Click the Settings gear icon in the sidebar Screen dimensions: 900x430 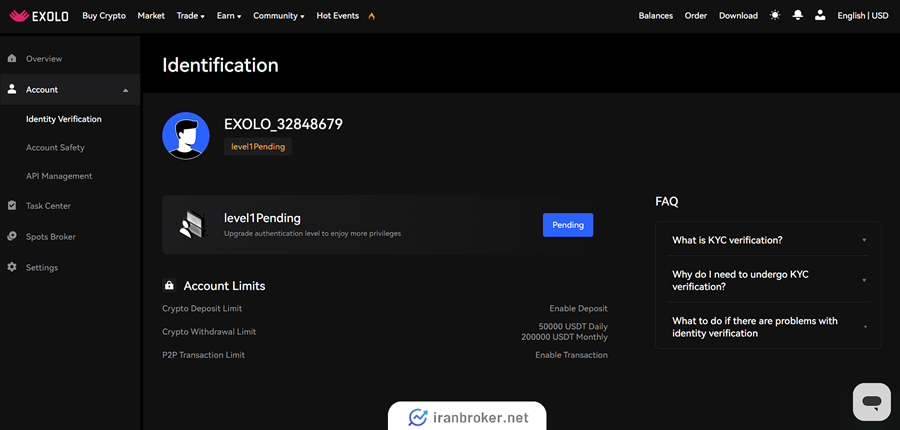[11, 268]
